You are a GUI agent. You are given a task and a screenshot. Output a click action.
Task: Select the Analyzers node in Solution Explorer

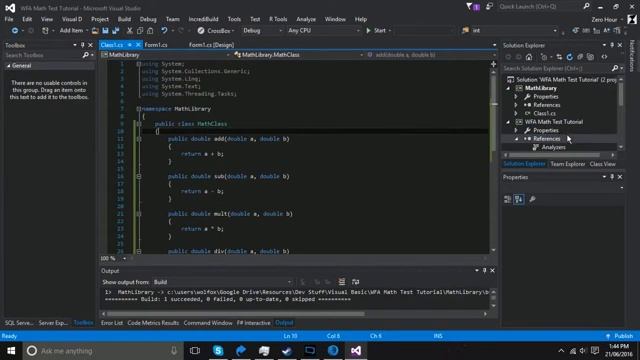tap(553, 147)
